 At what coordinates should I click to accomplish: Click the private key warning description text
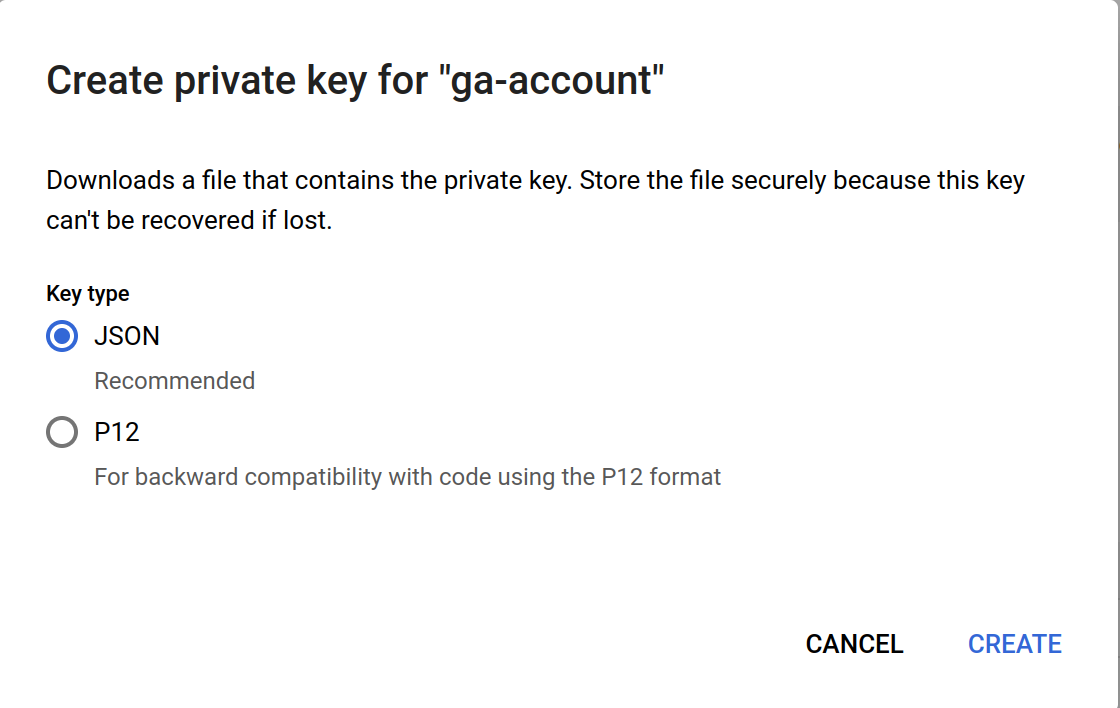tap(534, 200)
